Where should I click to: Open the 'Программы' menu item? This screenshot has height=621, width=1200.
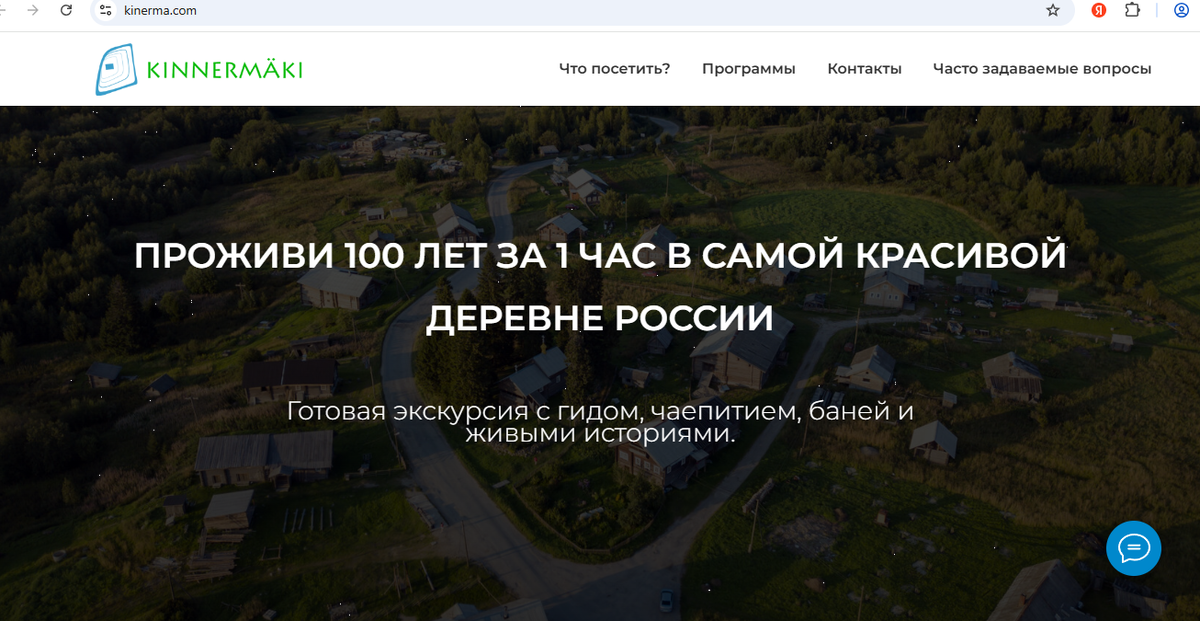749,68
